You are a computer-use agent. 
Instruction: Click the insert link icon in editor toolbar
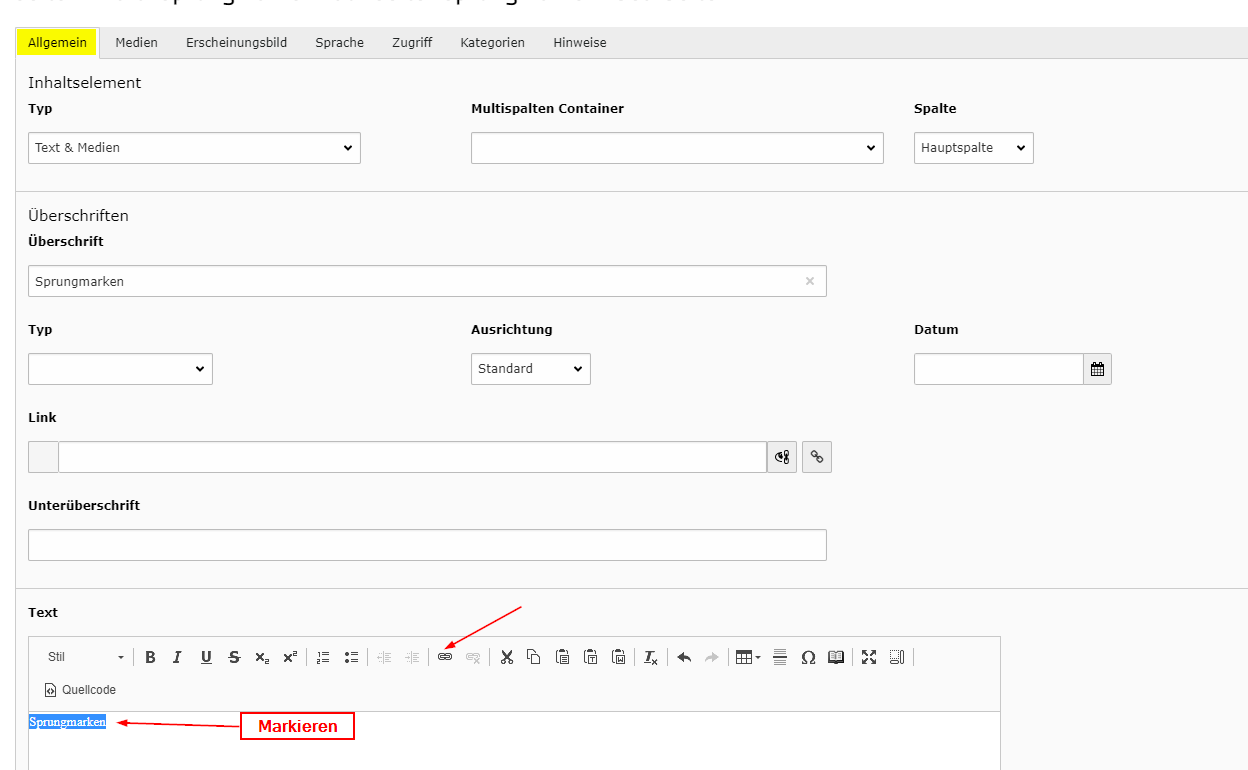[445, 657]
